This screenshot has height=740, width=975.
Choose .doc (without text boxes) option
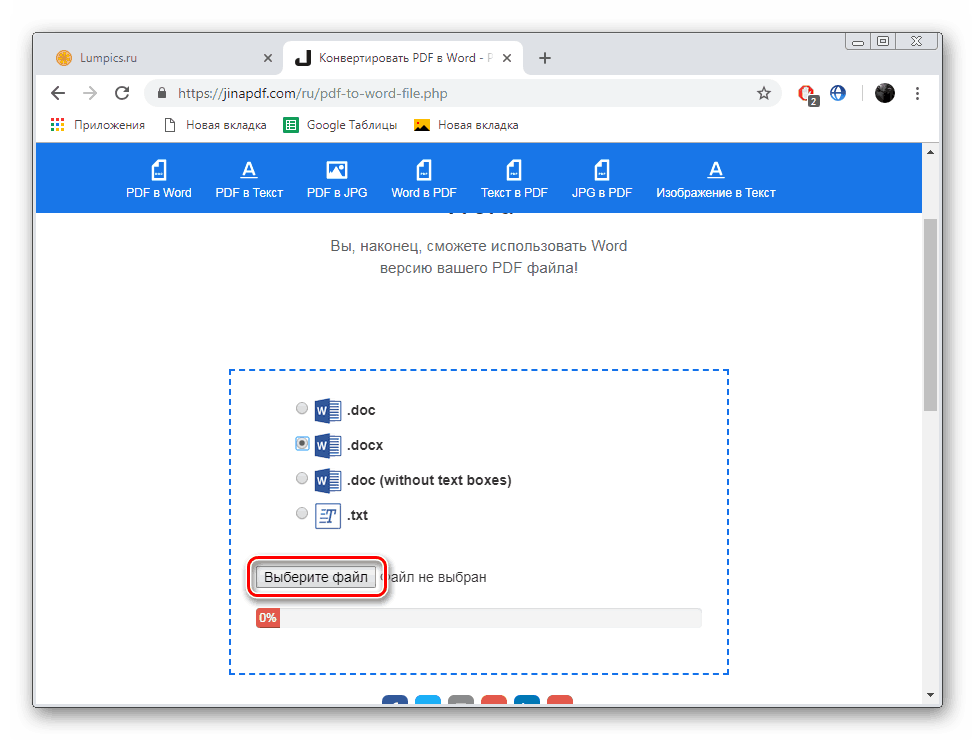click(x=302, y=478)
